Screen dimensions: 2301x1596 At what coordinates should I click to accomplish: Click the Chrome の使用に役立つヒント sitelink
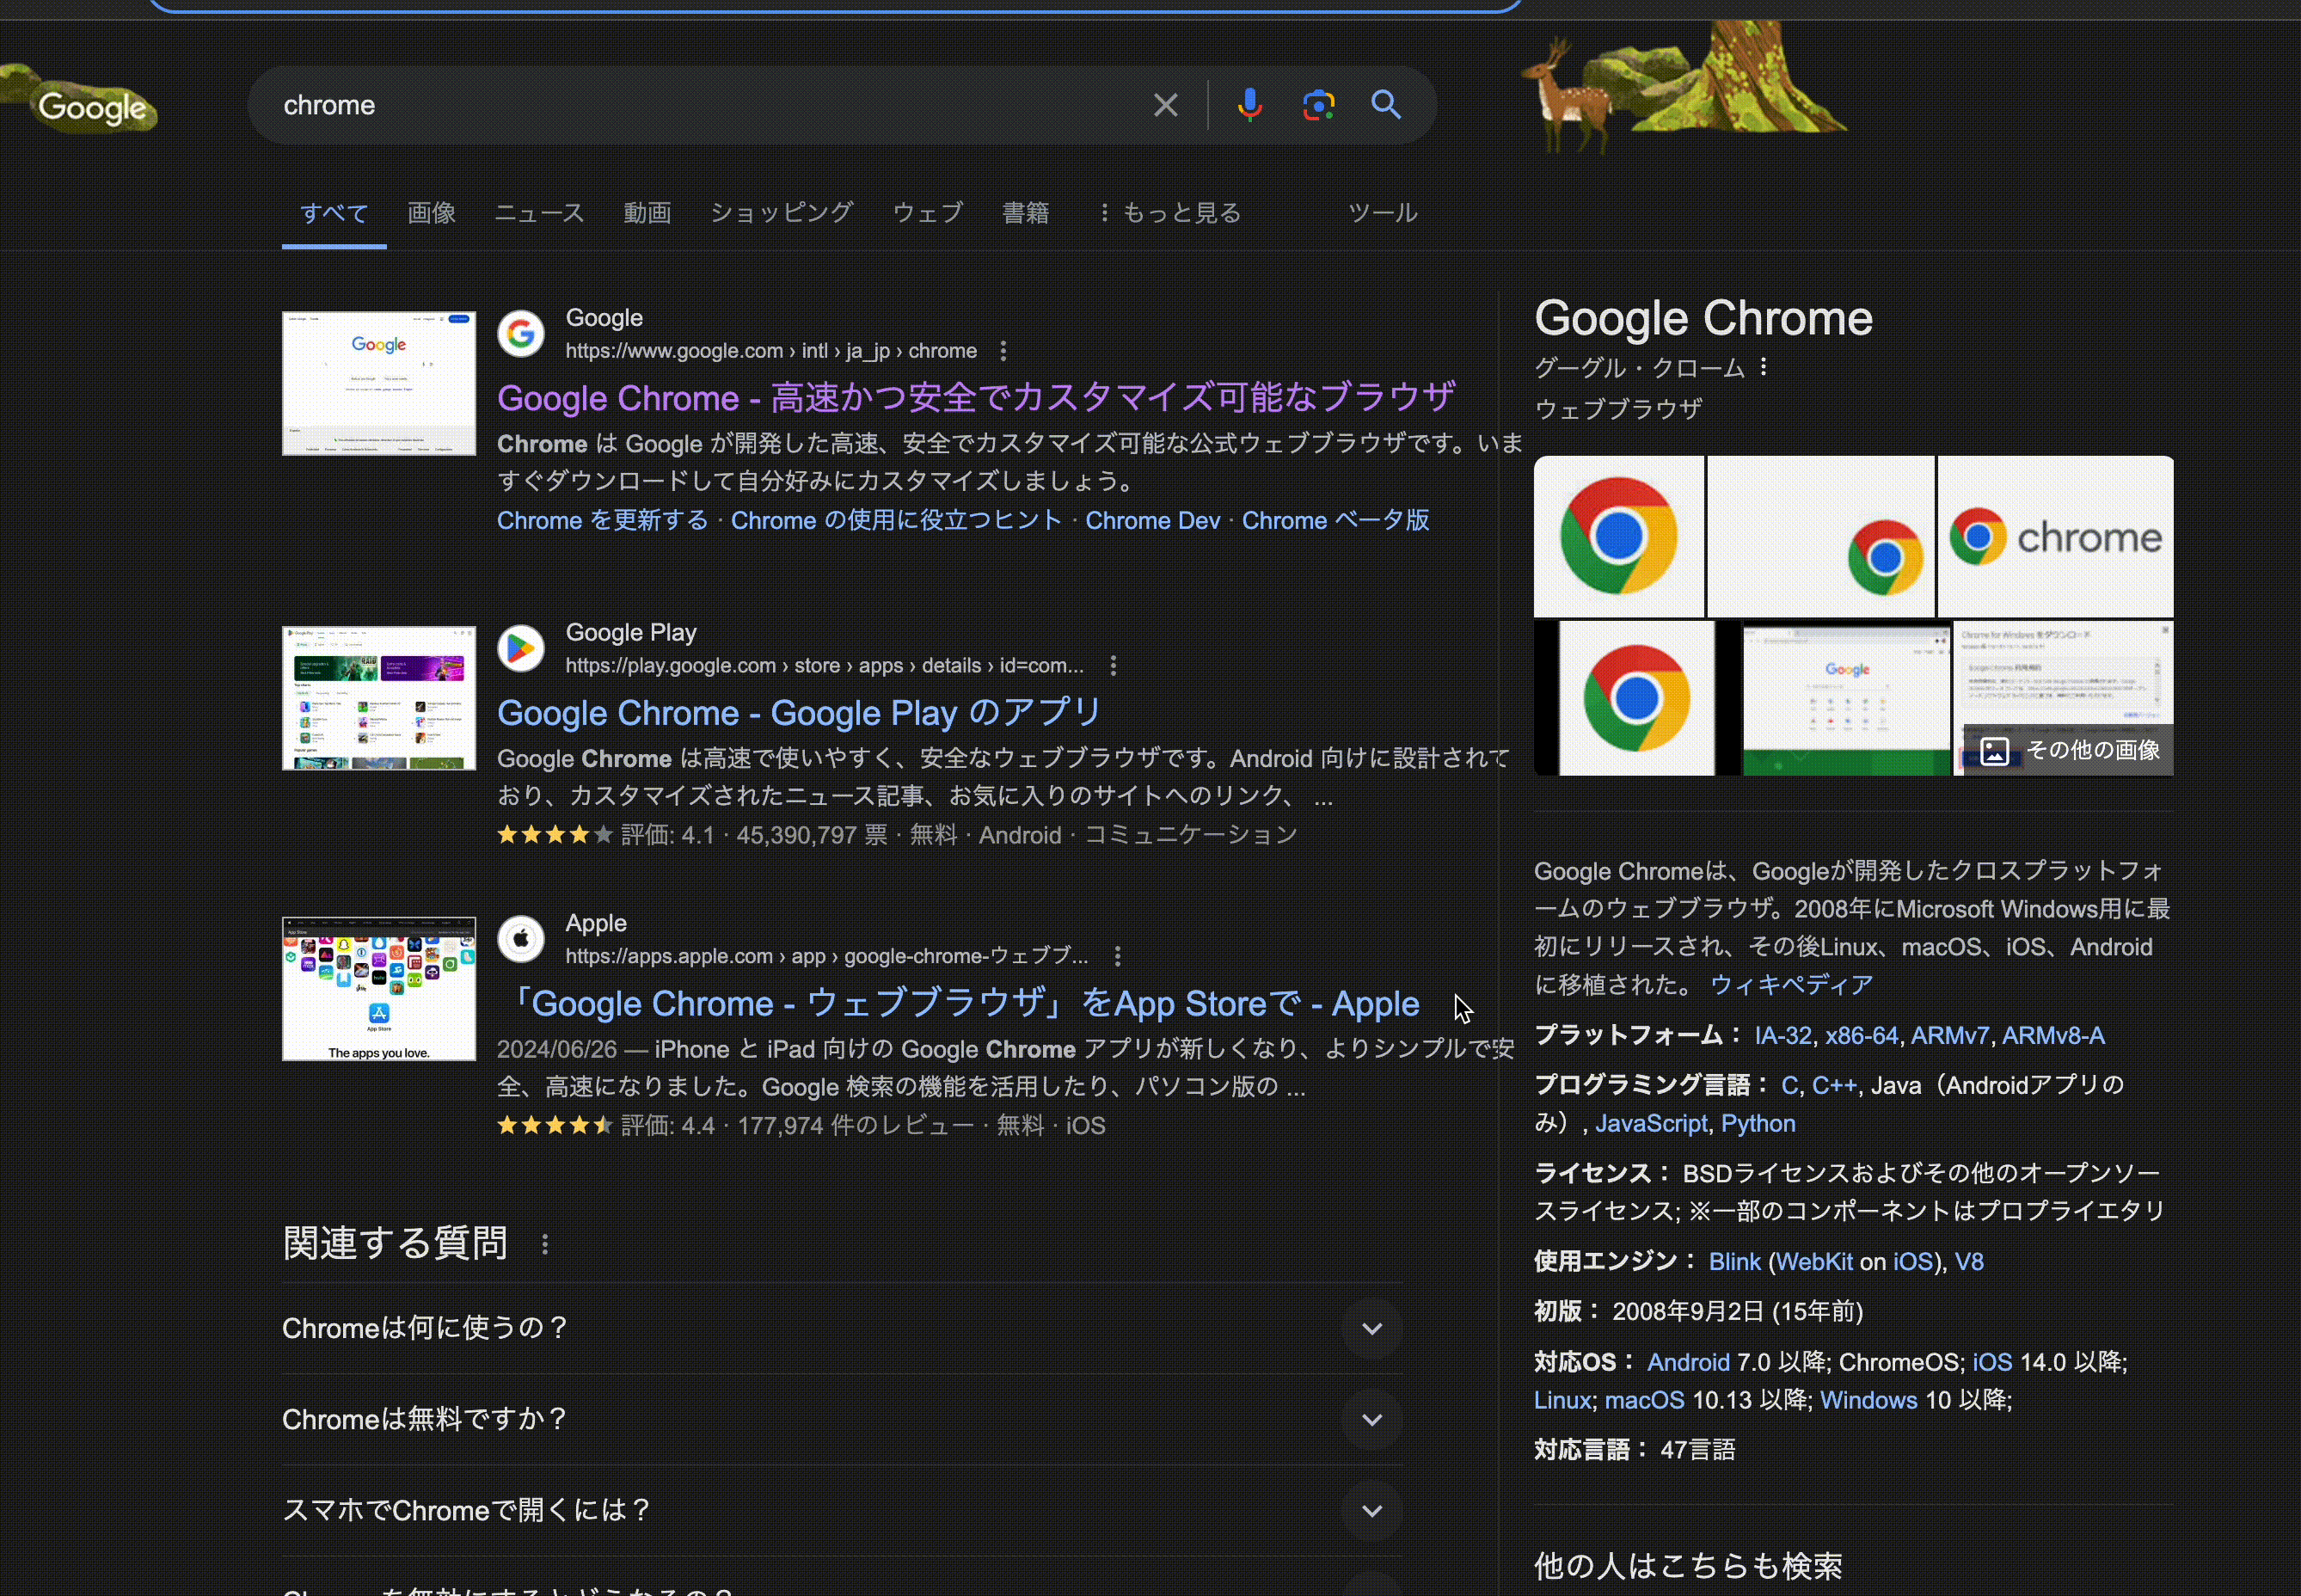click(896, 521)
